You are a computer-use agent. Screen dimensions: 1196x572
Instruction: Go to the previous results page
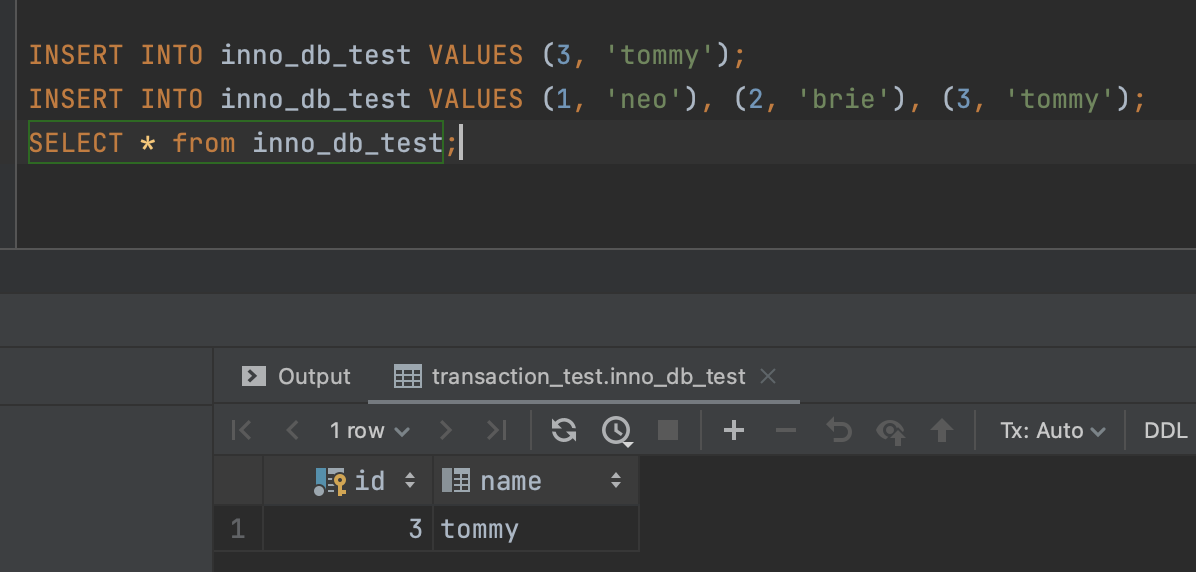tap(292, 430)
